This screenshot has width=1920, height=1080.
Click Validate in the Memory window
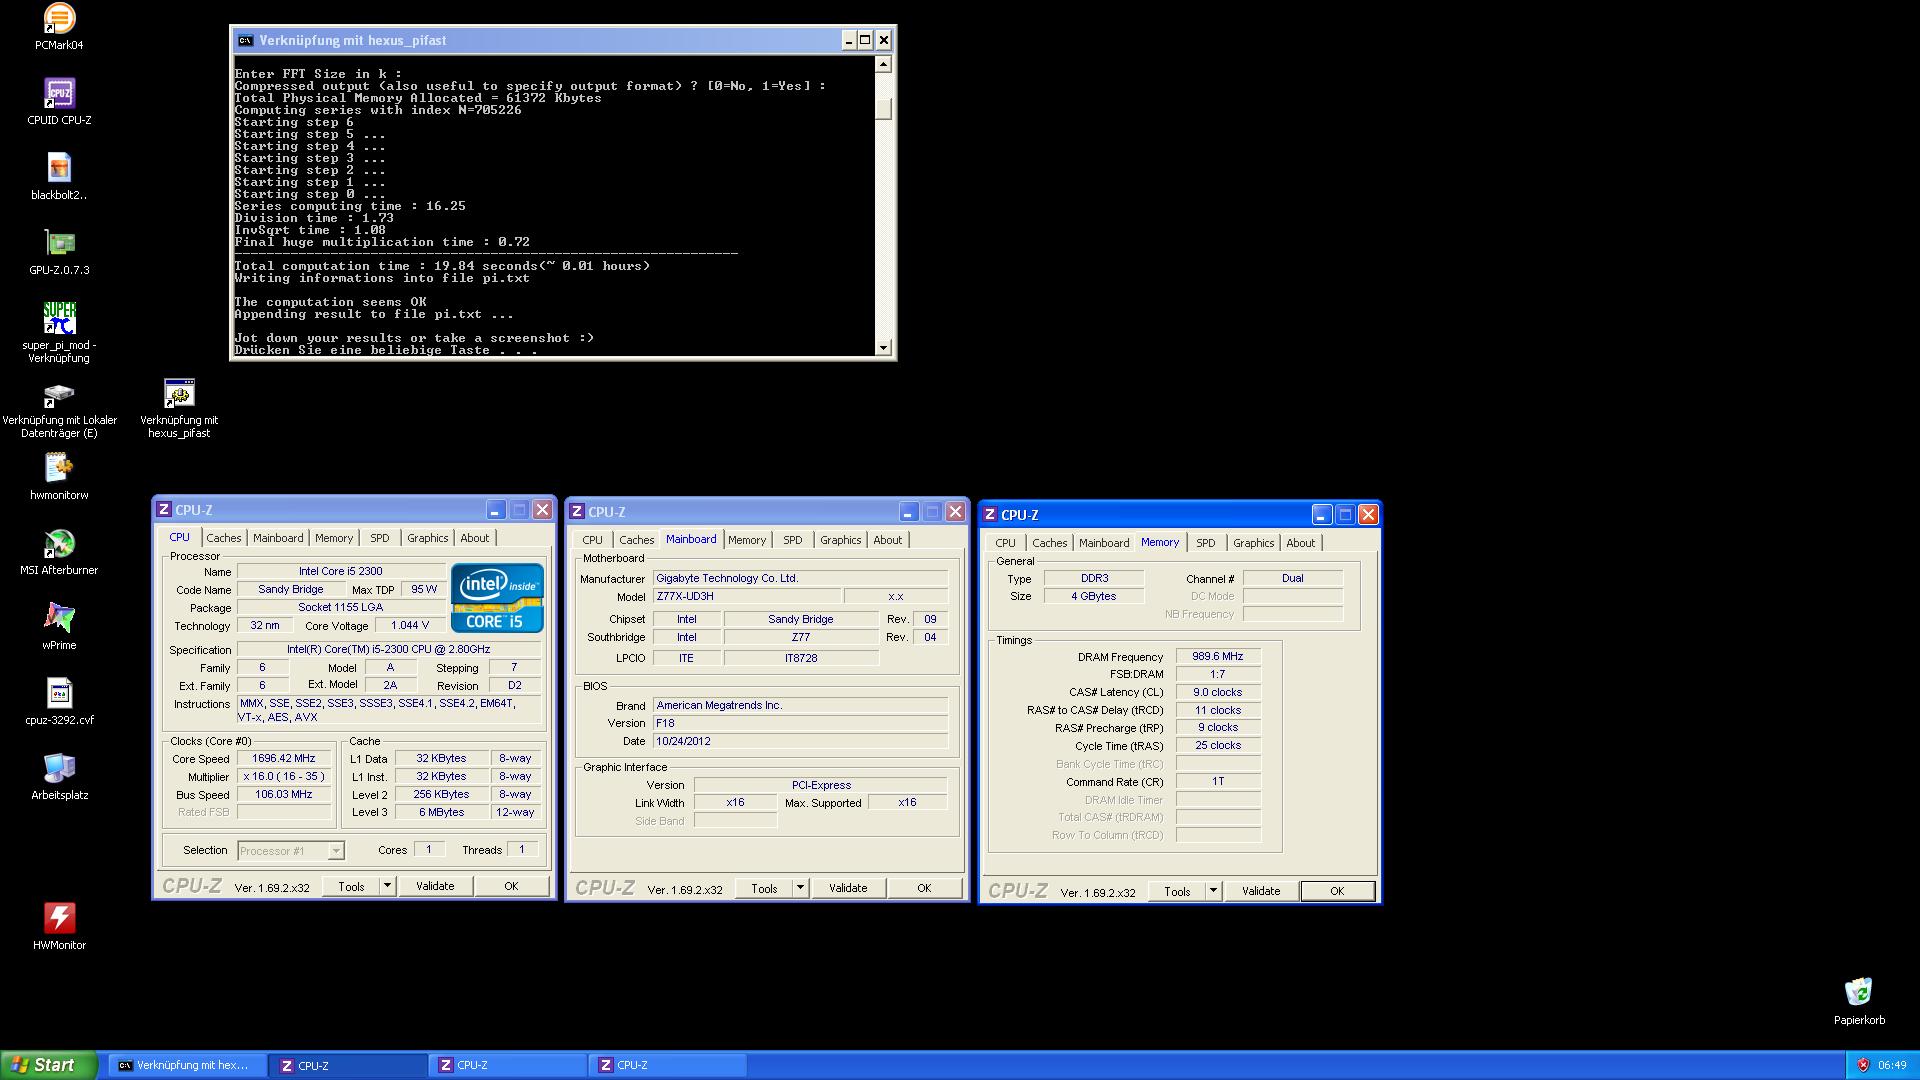pyautogui.click(x=1261, y=891)
